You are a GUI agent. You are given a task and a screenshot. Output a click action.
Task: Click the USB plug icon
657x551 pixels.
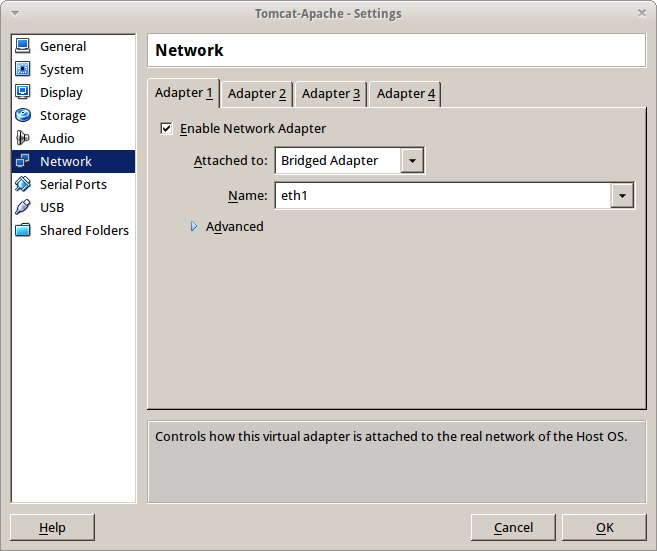pos(23,207)
